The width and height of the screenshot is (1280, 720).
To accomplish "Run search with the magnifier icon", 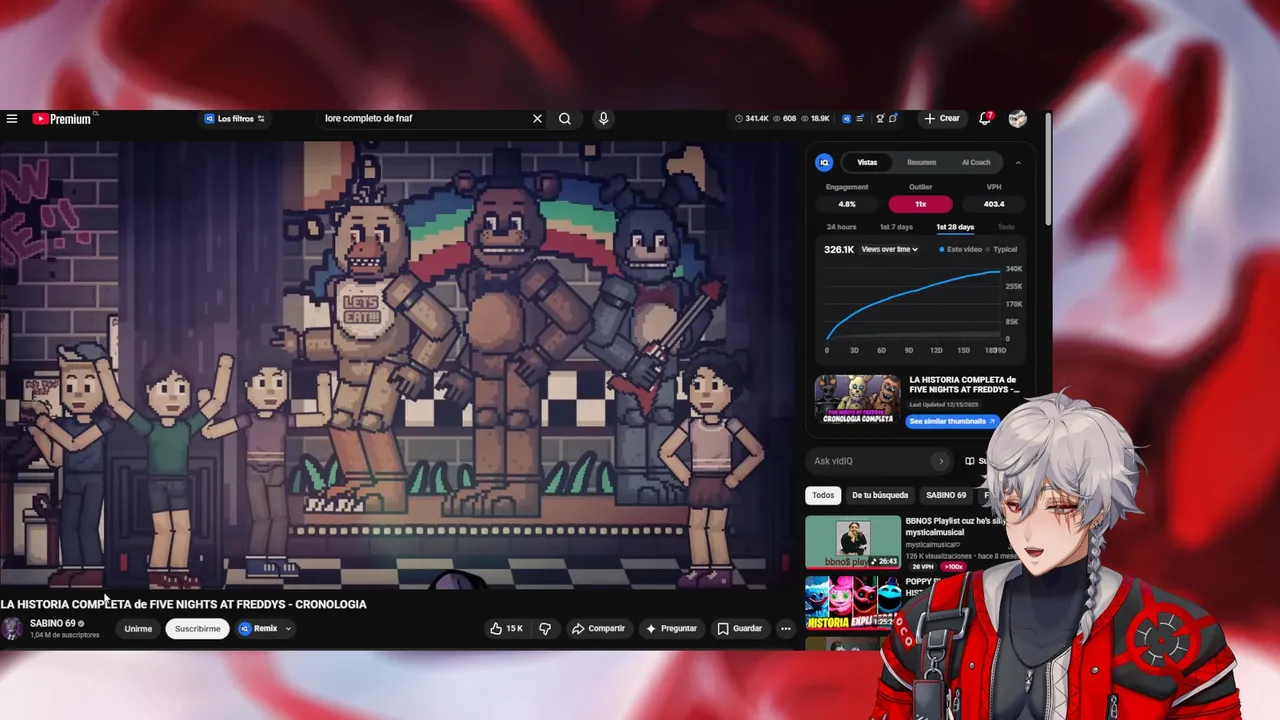I will pyautogui.click(x=565, y=118).
